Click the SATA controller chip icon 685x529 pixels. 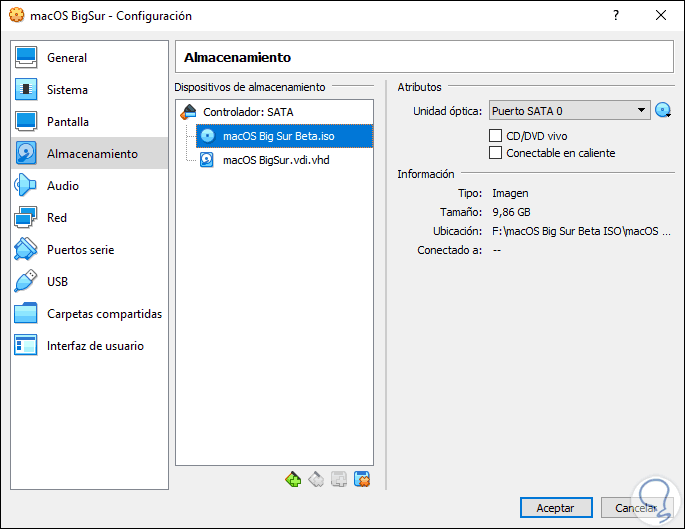tap(190, 113)
